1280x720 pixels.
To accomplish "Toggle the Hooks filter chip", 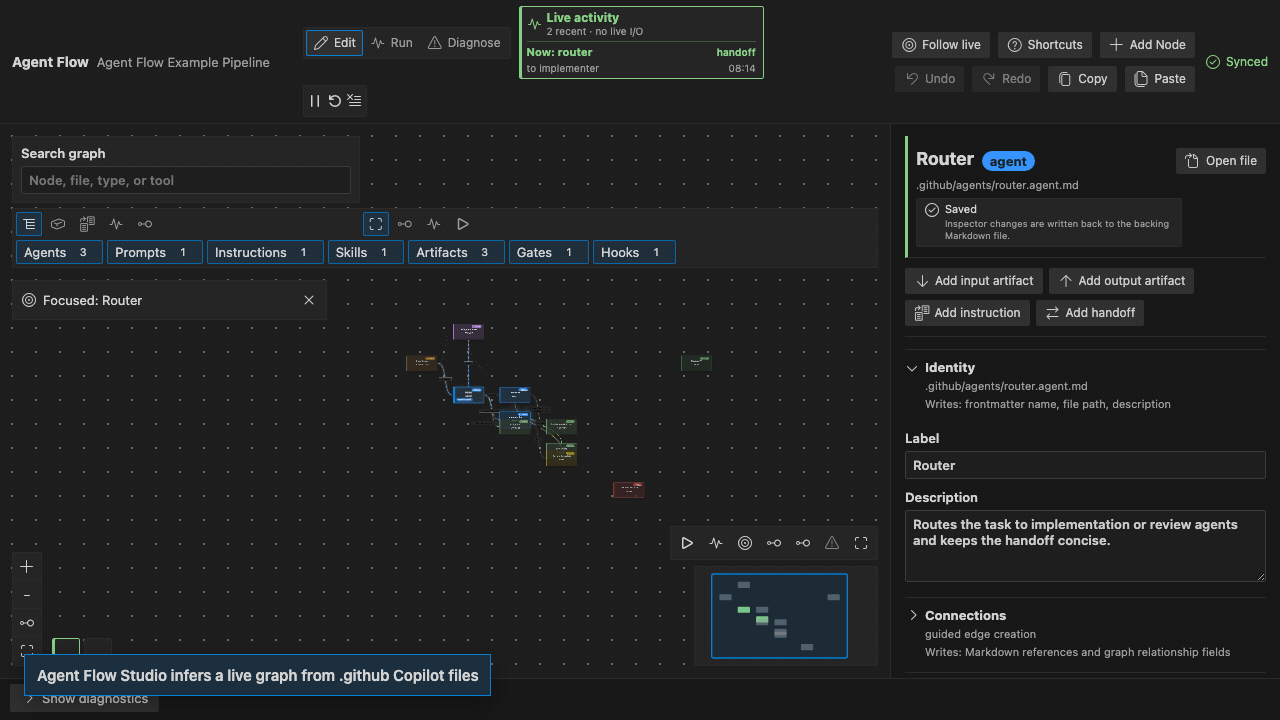I will tap(634, 252).
